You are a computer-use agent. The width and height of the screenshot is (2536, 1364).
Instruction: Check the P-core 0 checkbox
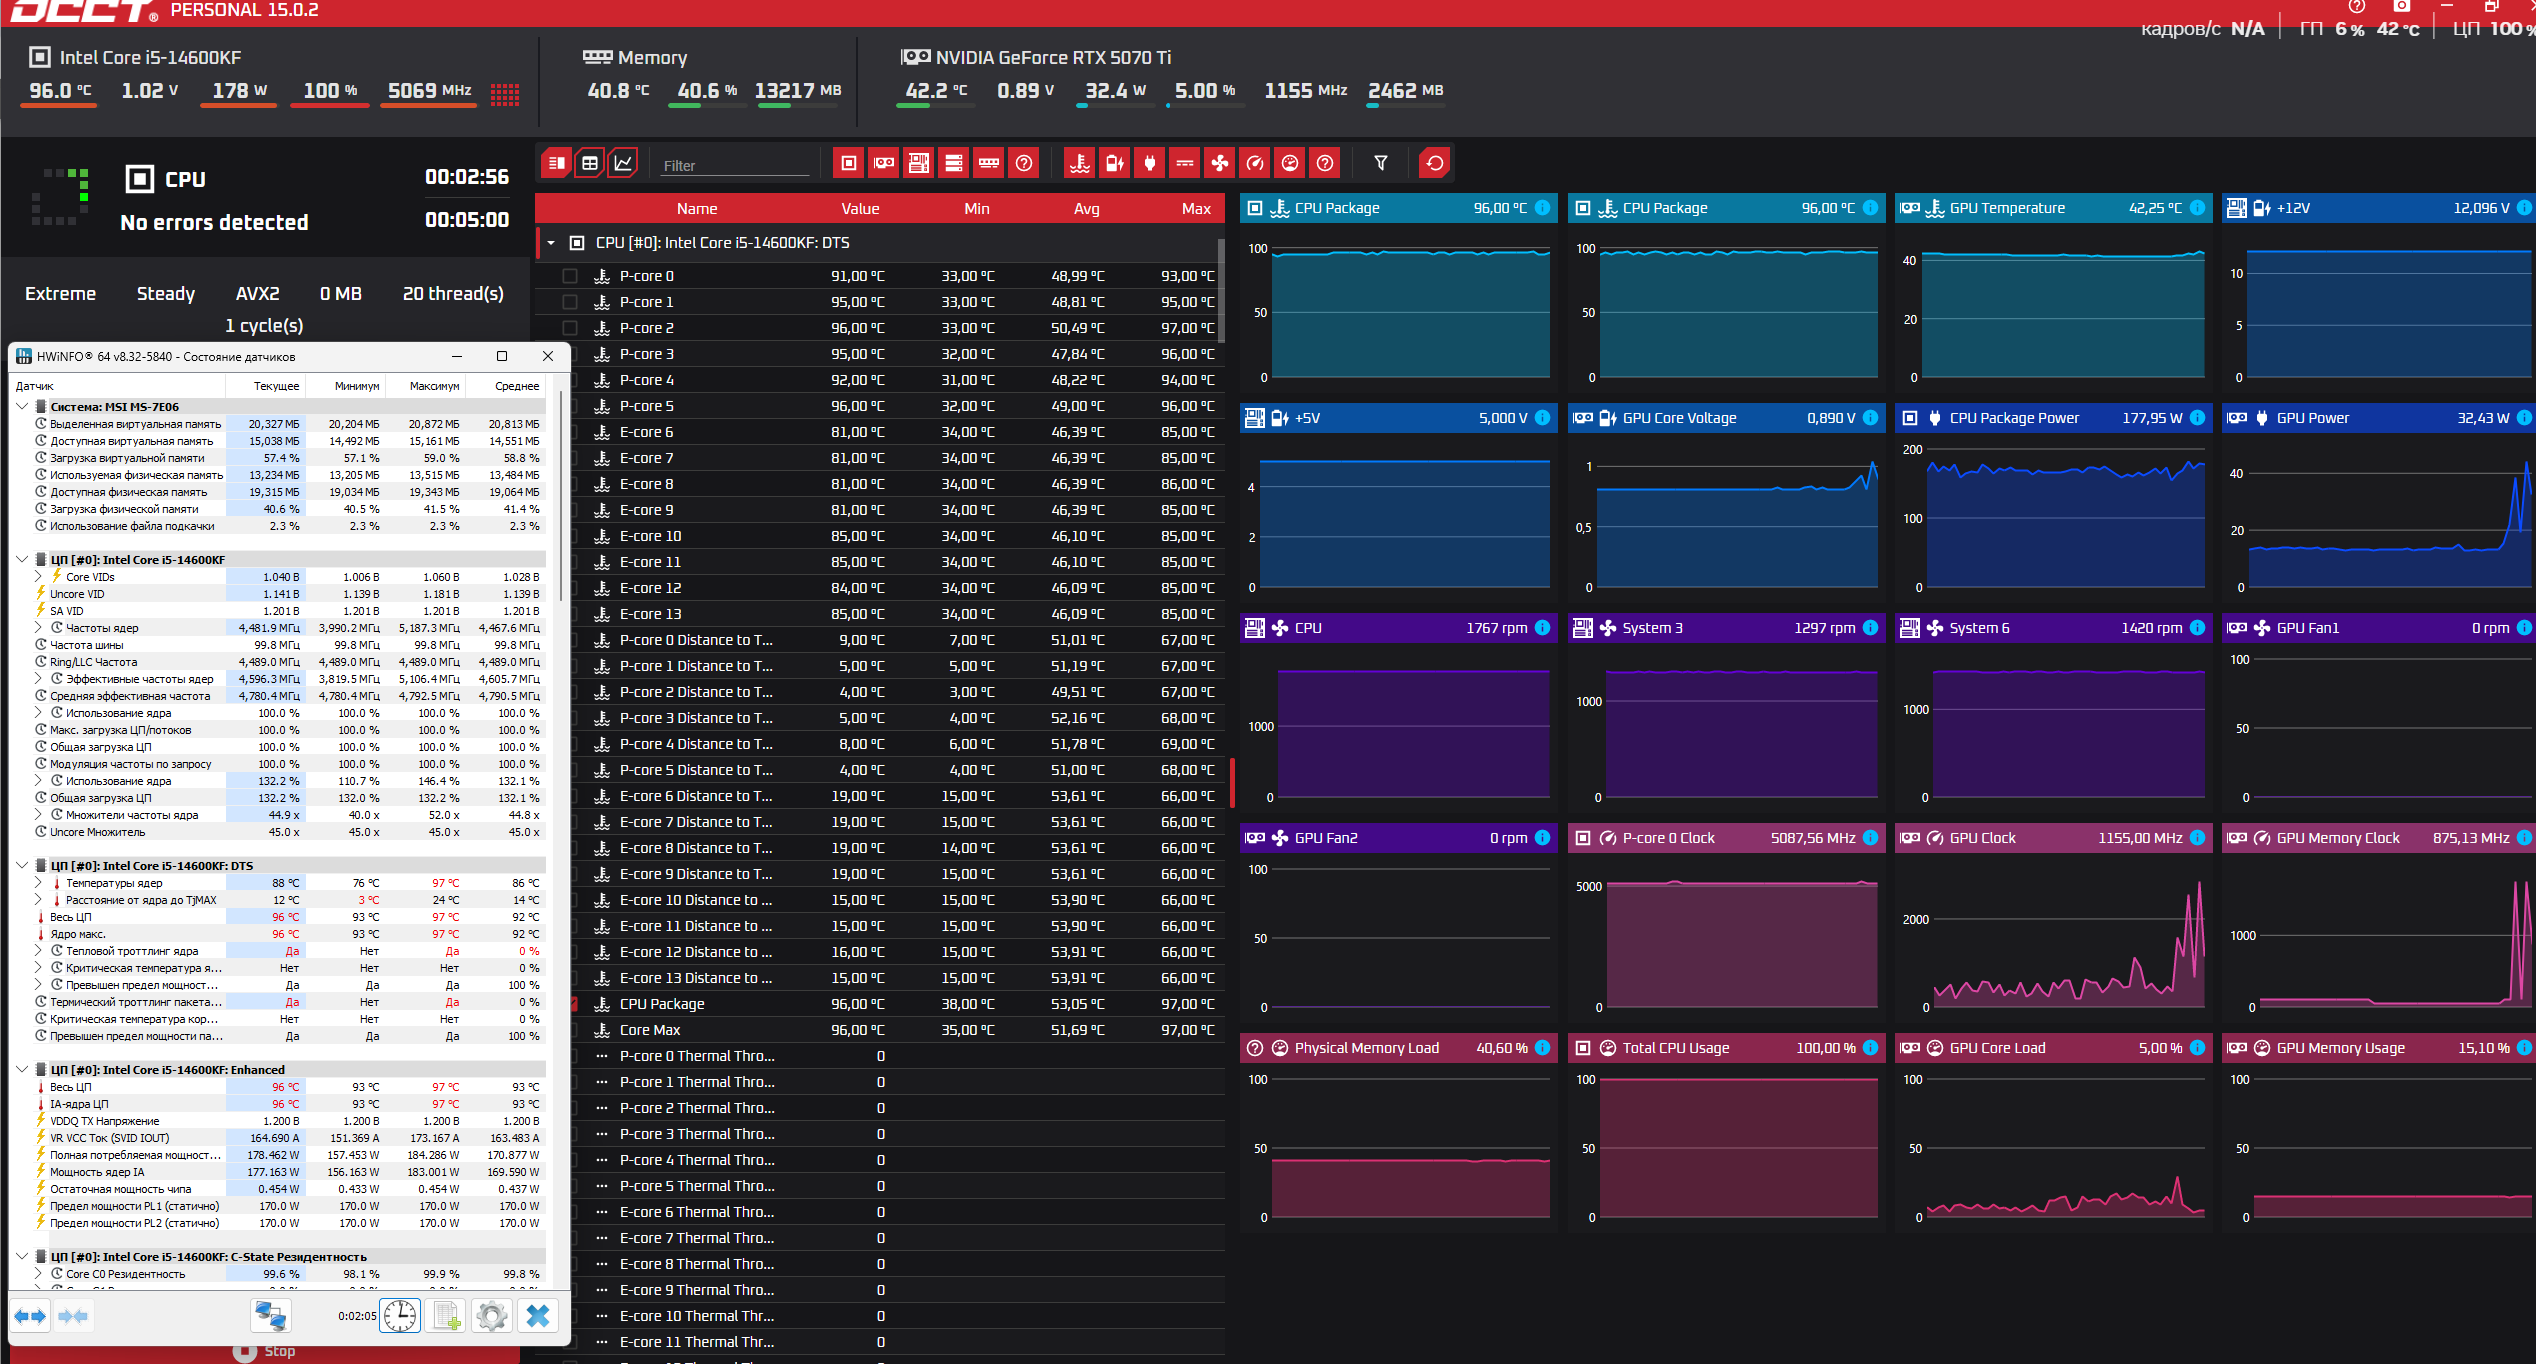point(570,276)
